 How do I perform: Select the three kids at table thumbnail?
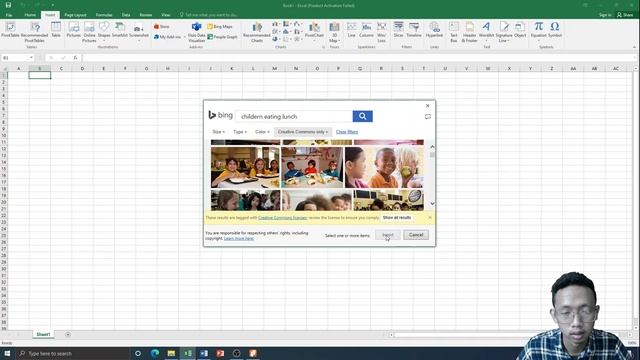click(x=312, y=167)
